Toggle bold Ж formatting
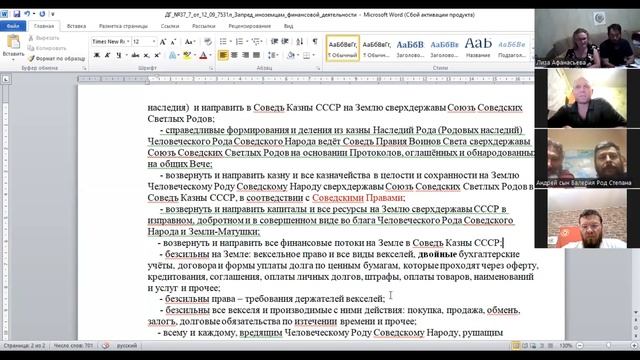This screenshot has width=640, height=360. pyautogui.click(x=97, y=55)
